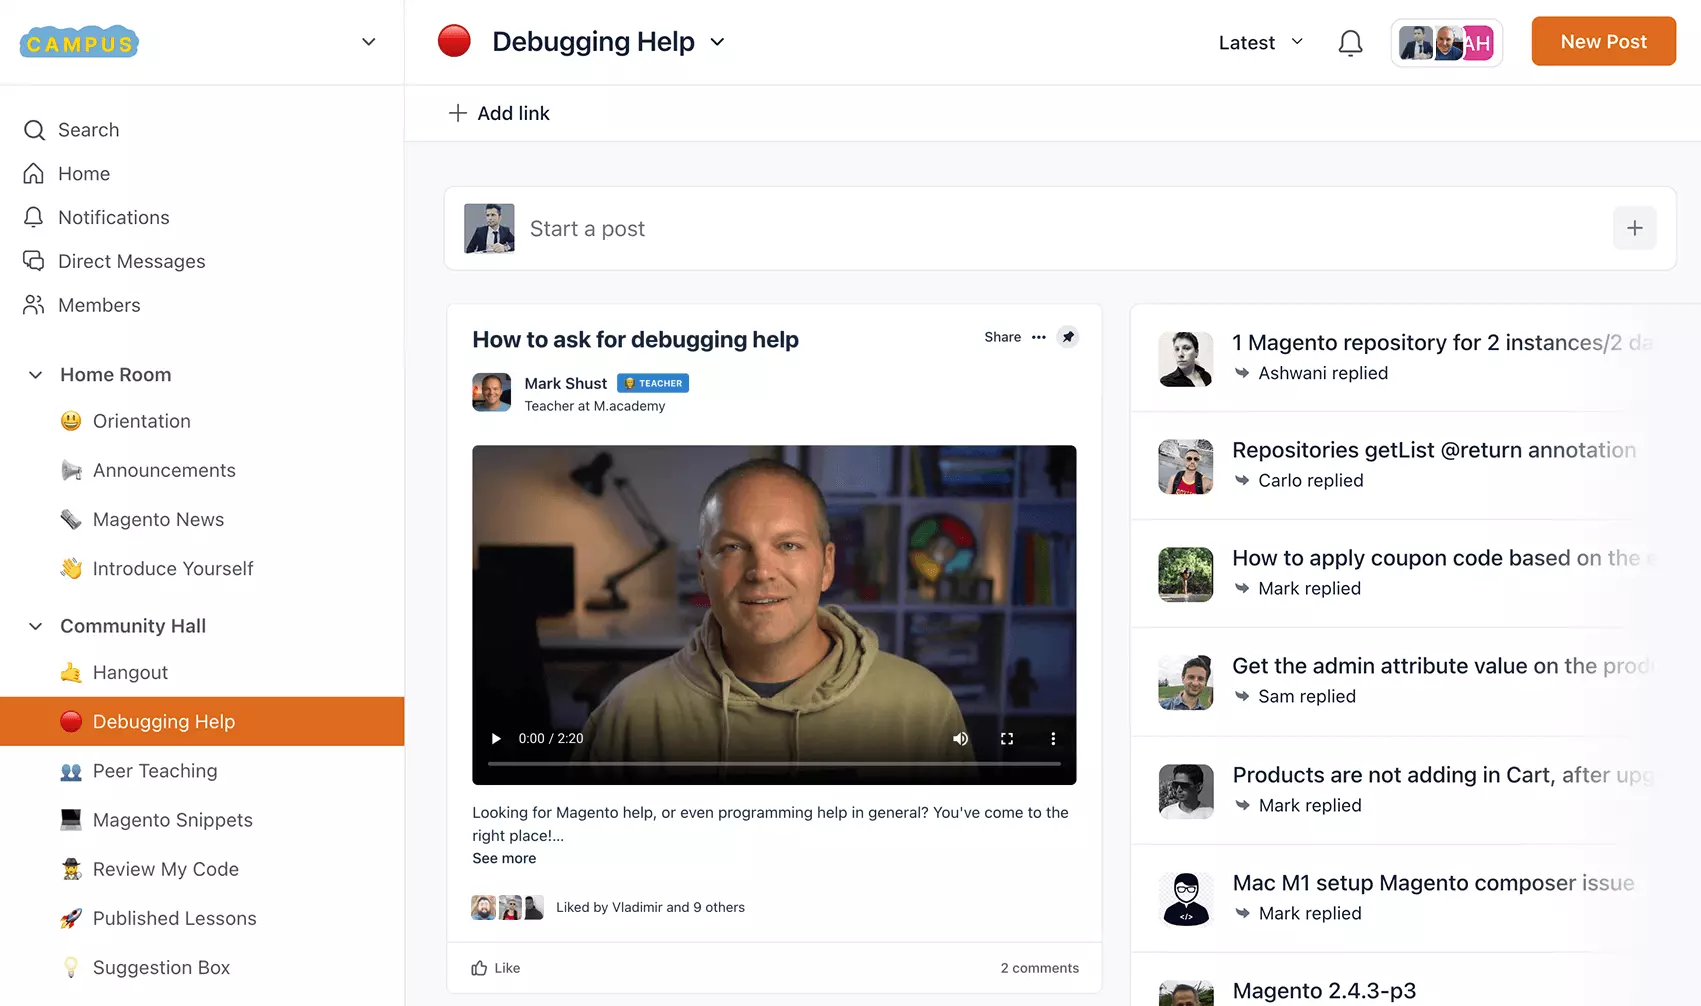Mute the video with the volume icon
Viewport: 1701px width, 1006px height.
coord(960,739)
